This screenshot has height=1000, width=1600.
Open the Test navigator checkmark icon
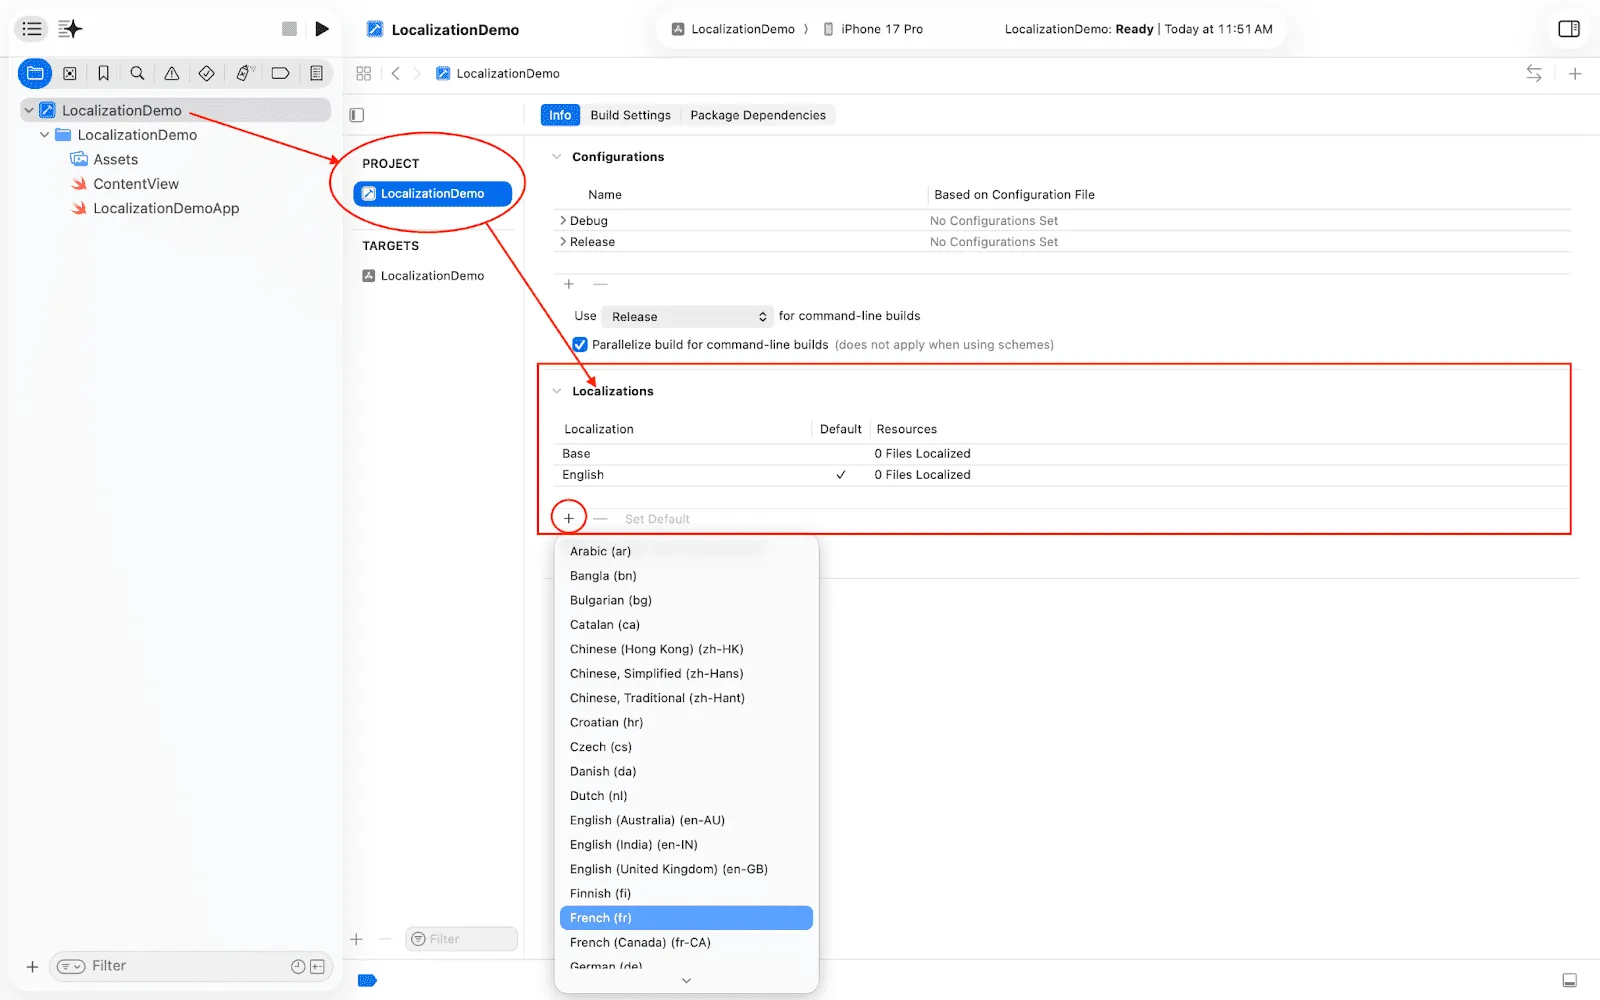[206, 73]
